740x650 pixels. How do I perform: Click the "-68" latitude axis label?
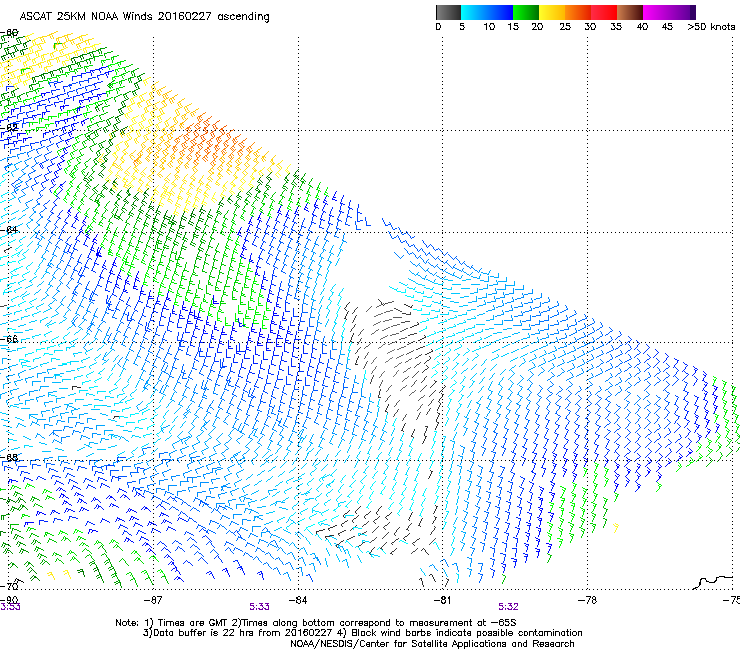(x=10, y=457)
